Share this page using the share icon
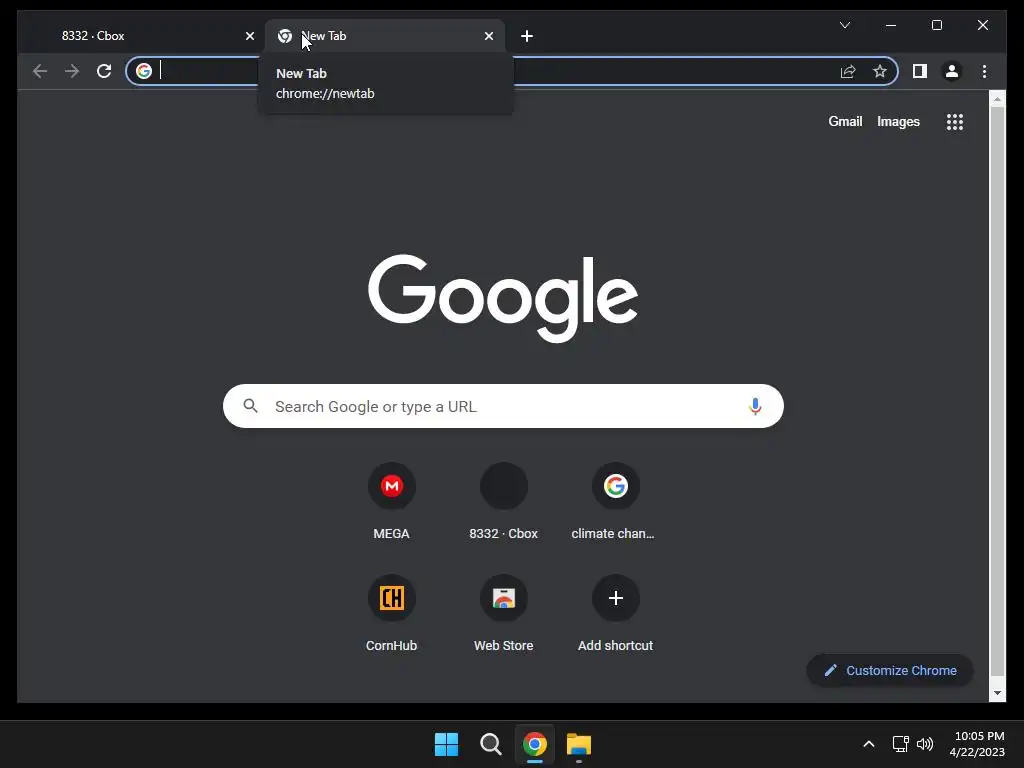The image size is (1024, 768). tap(848, 71)
